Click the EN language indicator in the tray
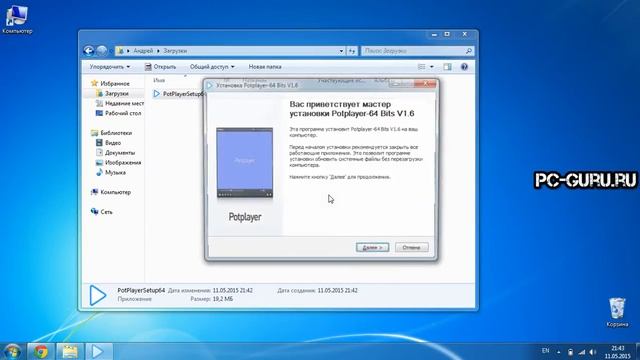Screen dimensions: 640x360 pos(545,351)
